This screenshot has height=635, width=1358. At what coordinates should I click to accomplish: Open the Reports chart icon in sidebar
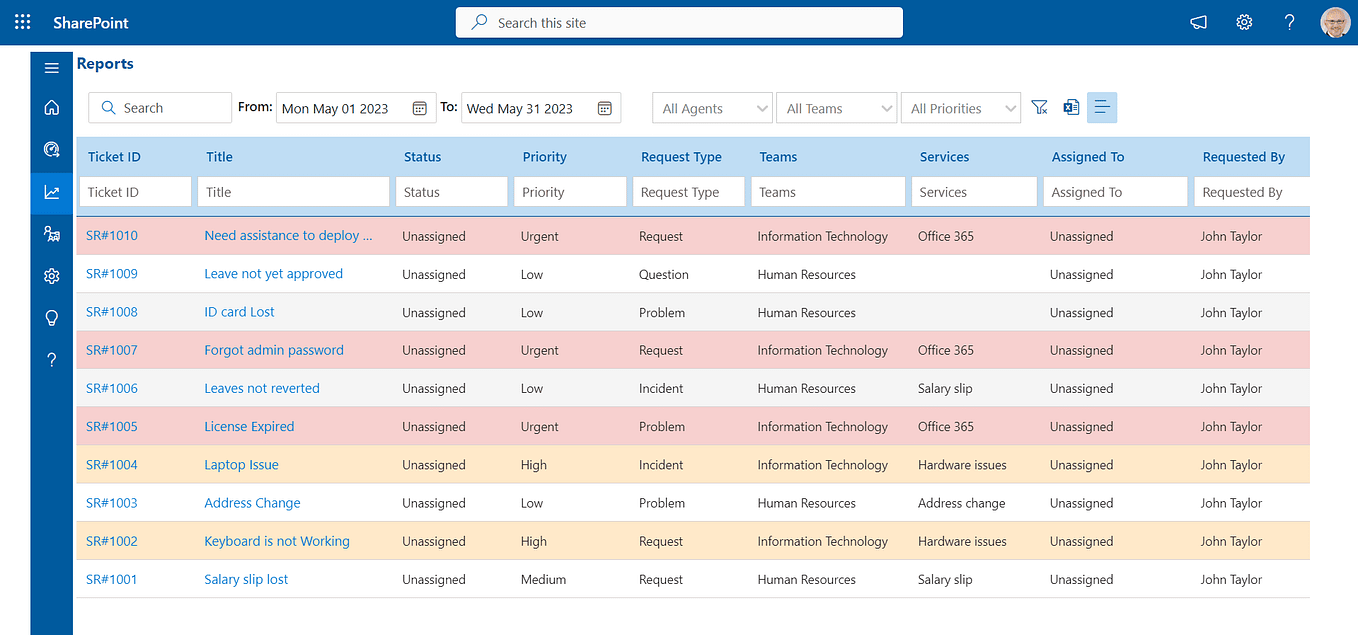click(x=51, y=191)
